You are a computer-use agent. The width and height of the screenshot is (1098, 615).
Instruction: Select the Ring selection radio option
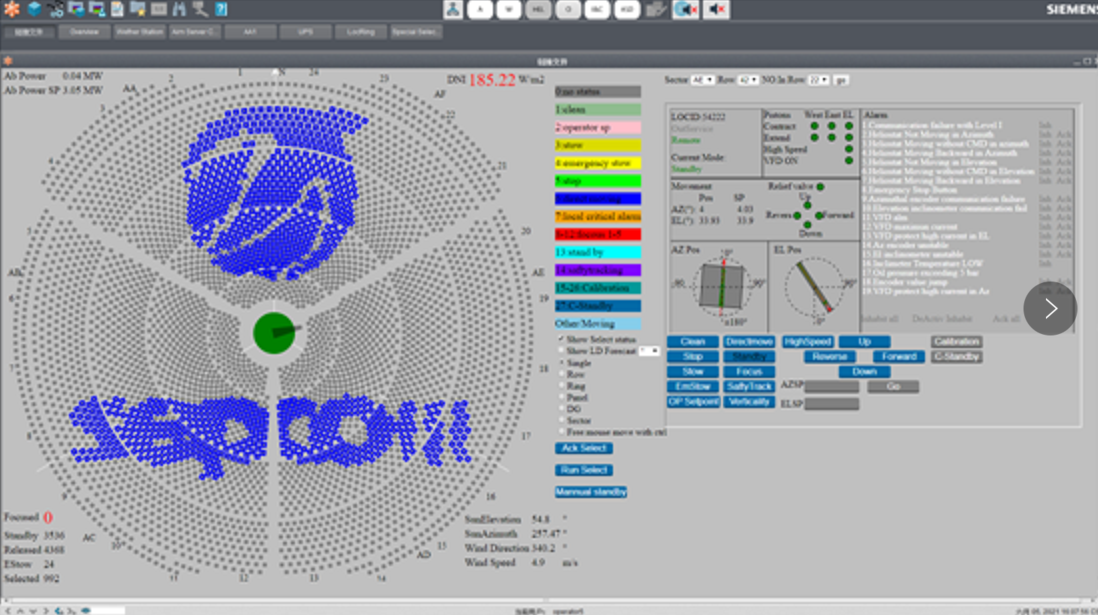point(561,387)
